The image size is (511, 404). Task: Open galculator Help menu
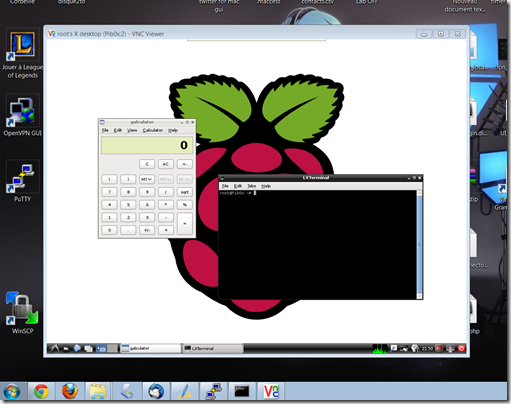point(173,130)
